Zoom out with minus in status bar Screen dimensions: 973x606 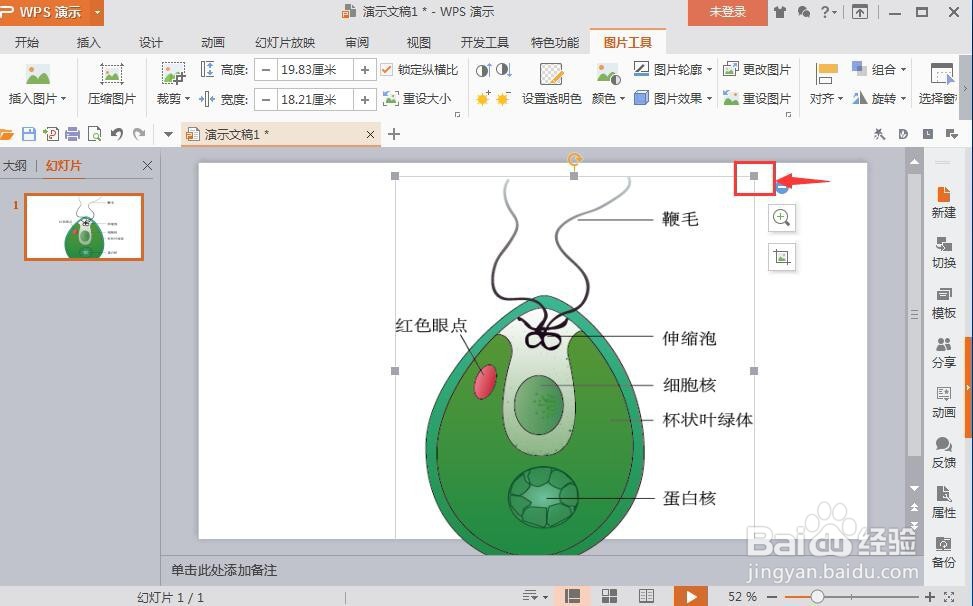click(771, 597)
